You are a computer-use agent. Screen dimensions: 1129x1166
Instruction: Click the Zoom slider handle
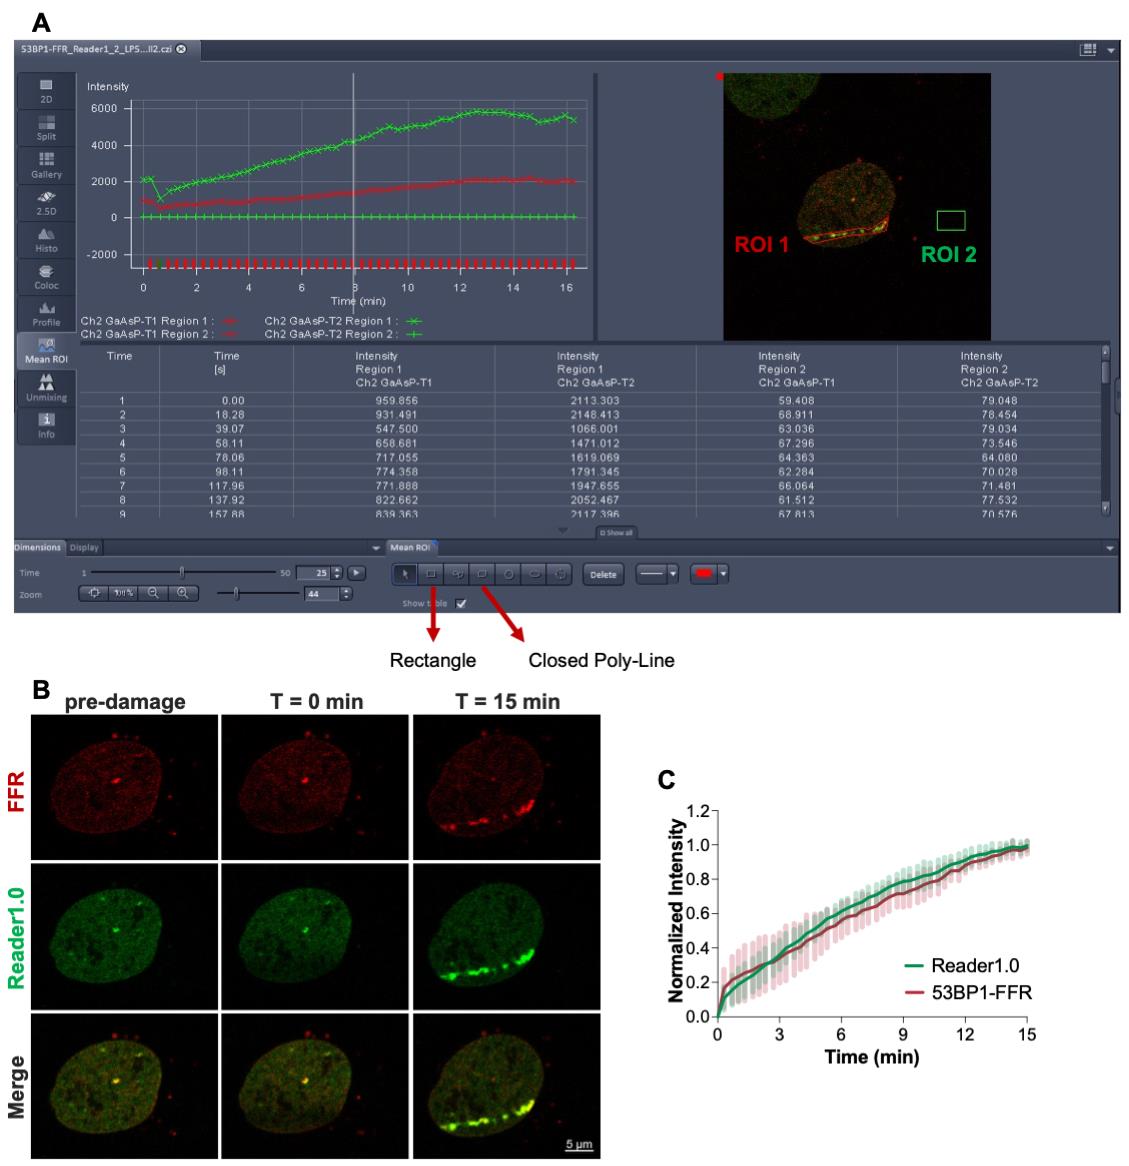pyautogui.click(x=236, y=593)
